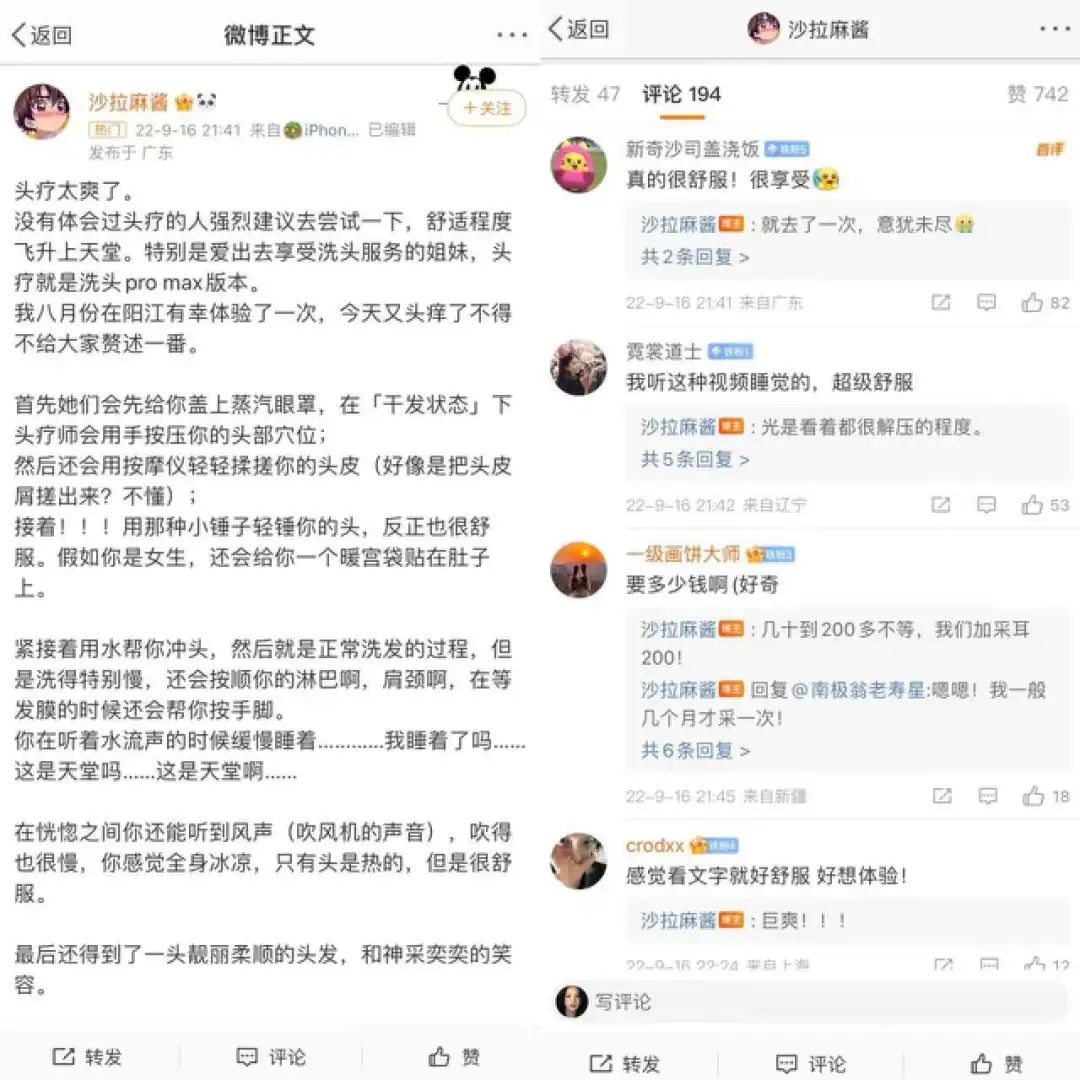
Task: Open the 赞 742 likes list
Action: click(1037, 94)
